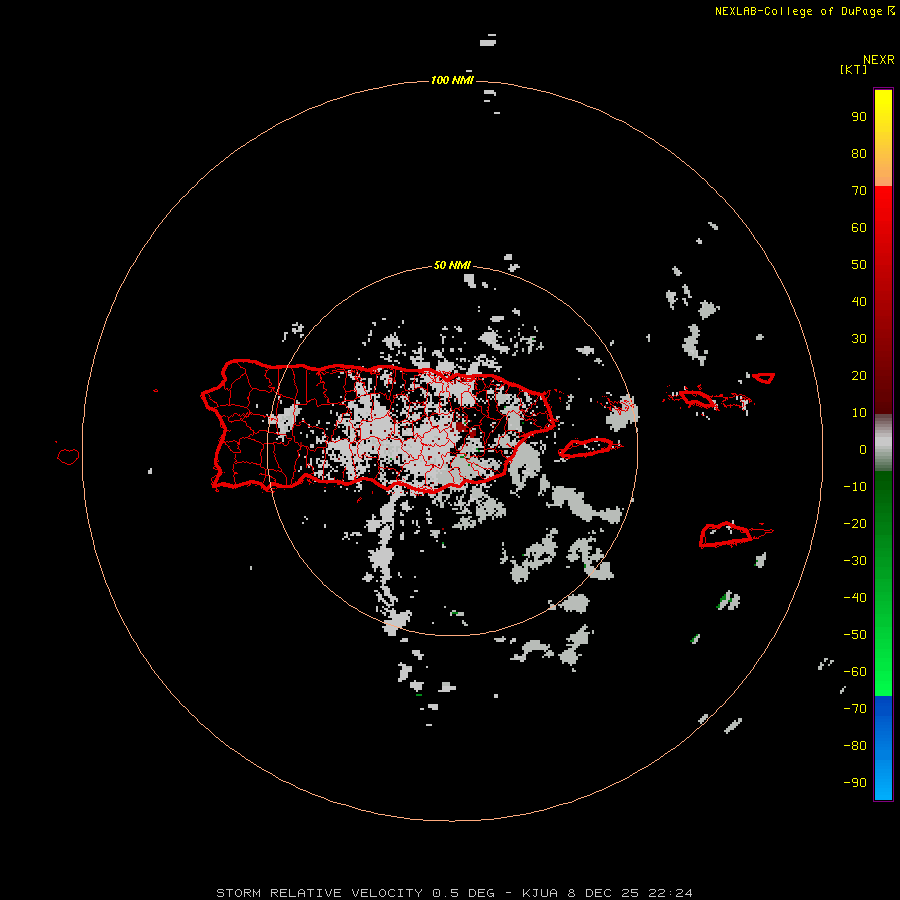Pick the -30 scale label

pyautogui.click(x=855, y=561)
